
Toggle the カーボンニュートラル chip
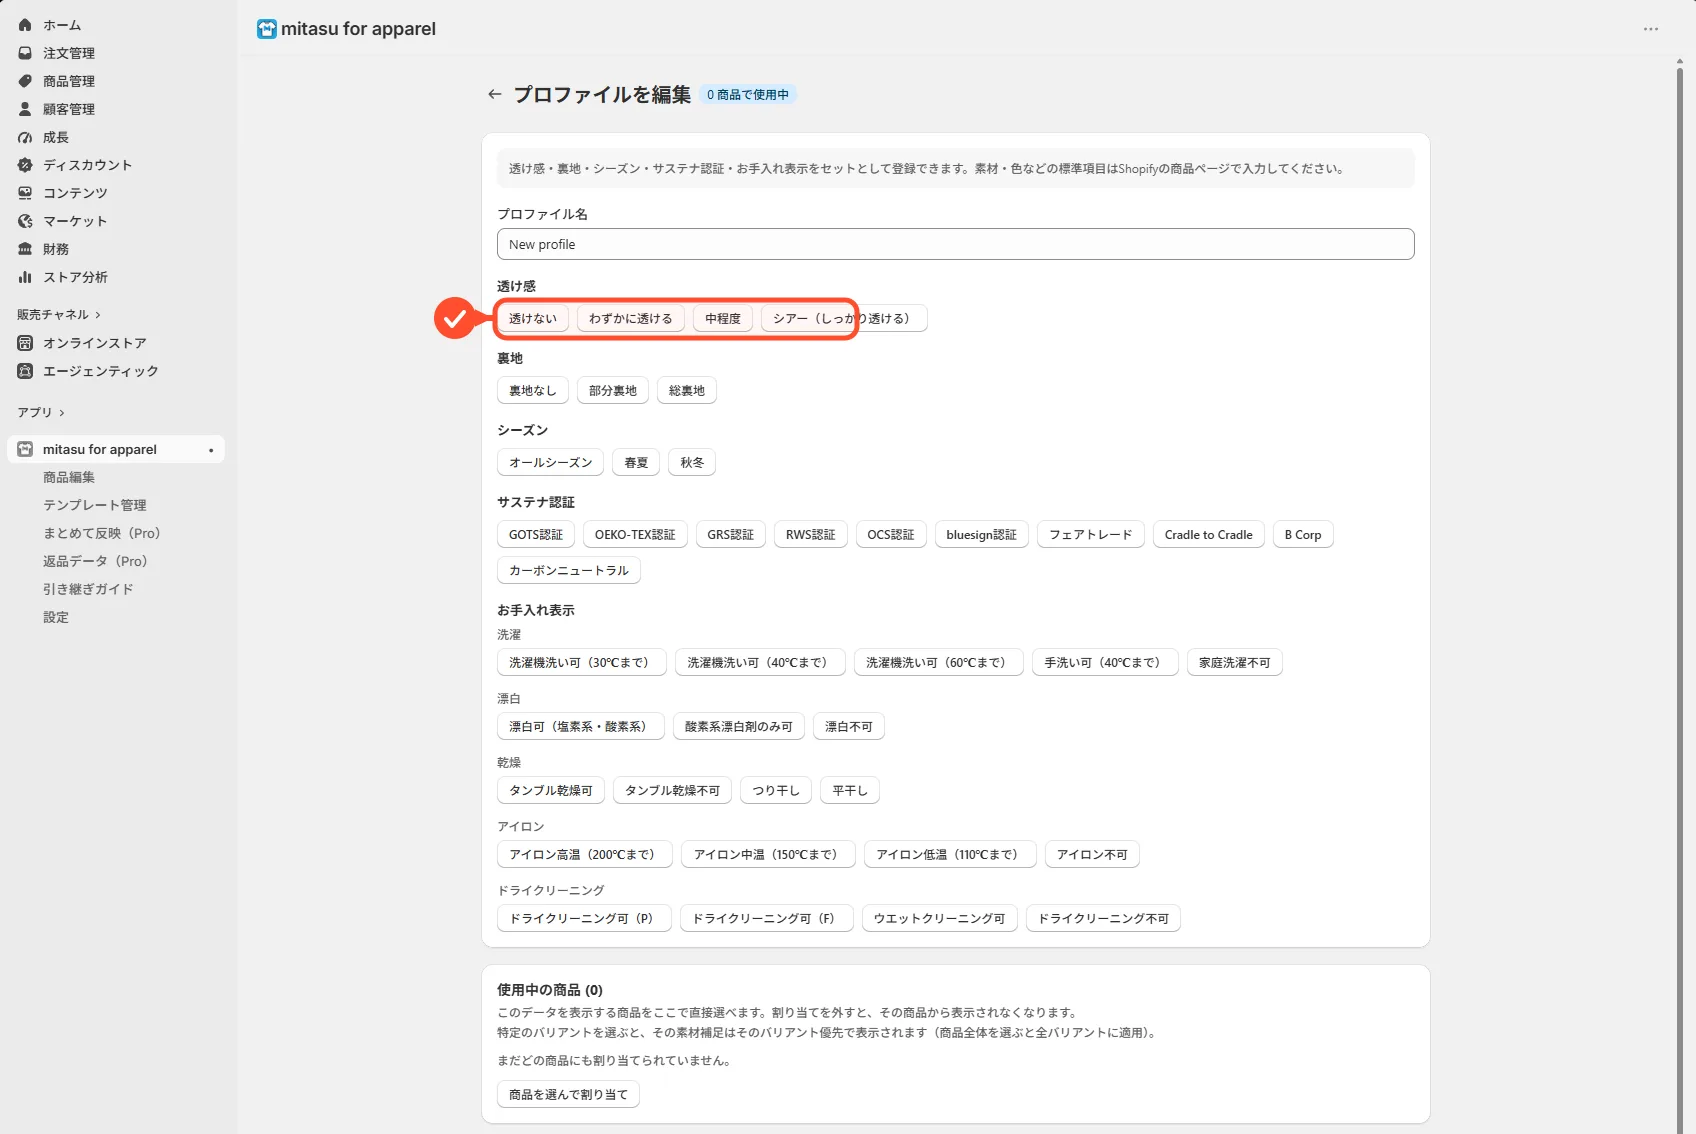click(569, 571)
